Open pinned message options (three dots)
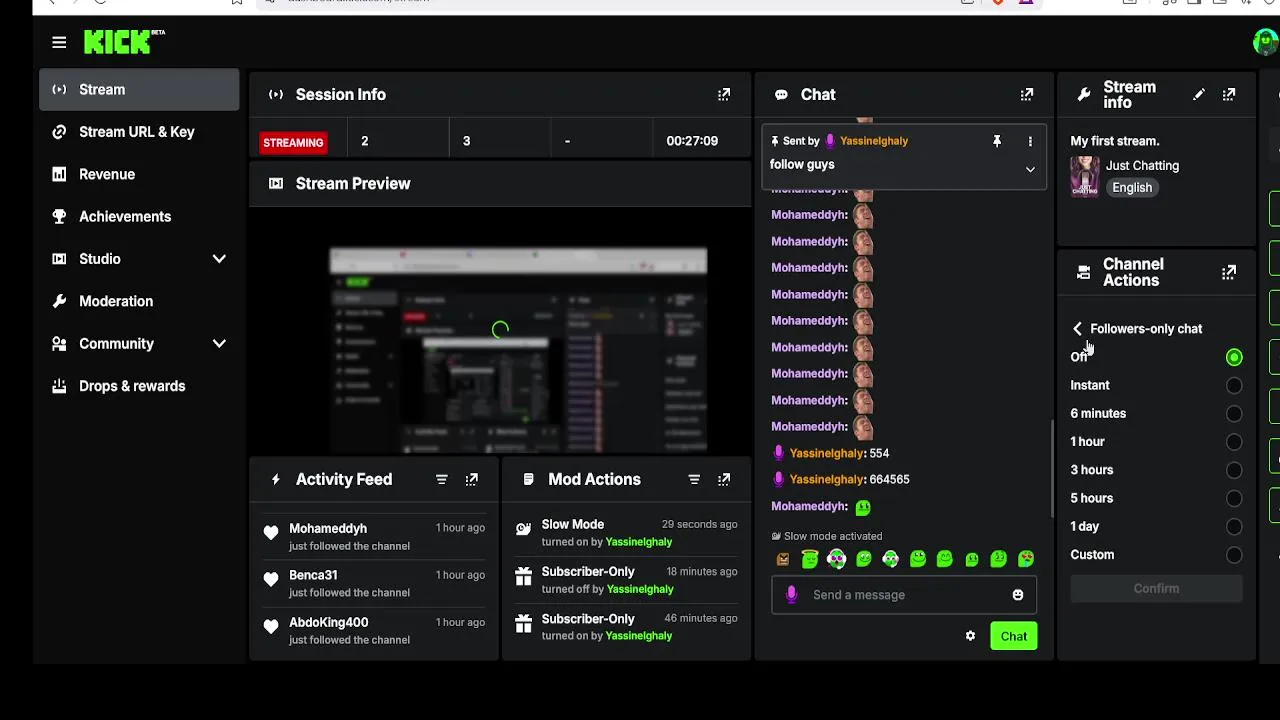The height and width of the screenshot is (720, 1280). pos(1030,141)
